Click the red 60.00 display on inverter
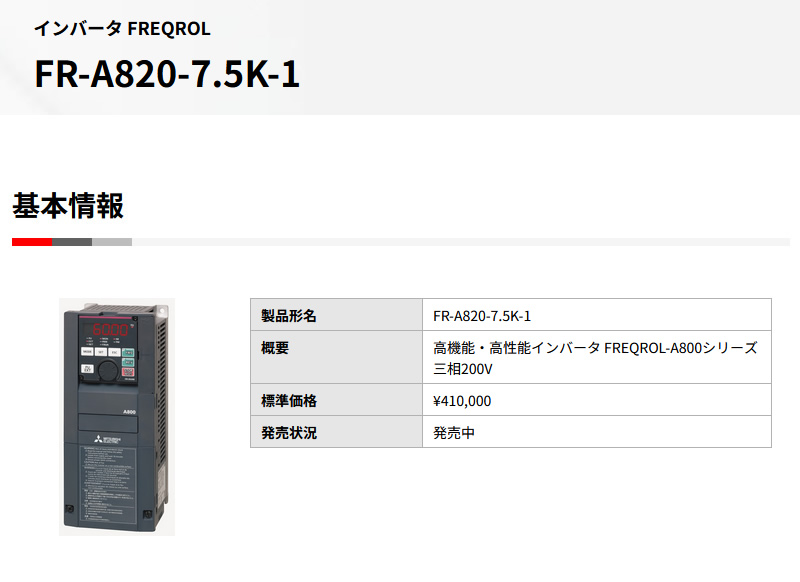The image size is (800, 582). [x=110, y=330]
